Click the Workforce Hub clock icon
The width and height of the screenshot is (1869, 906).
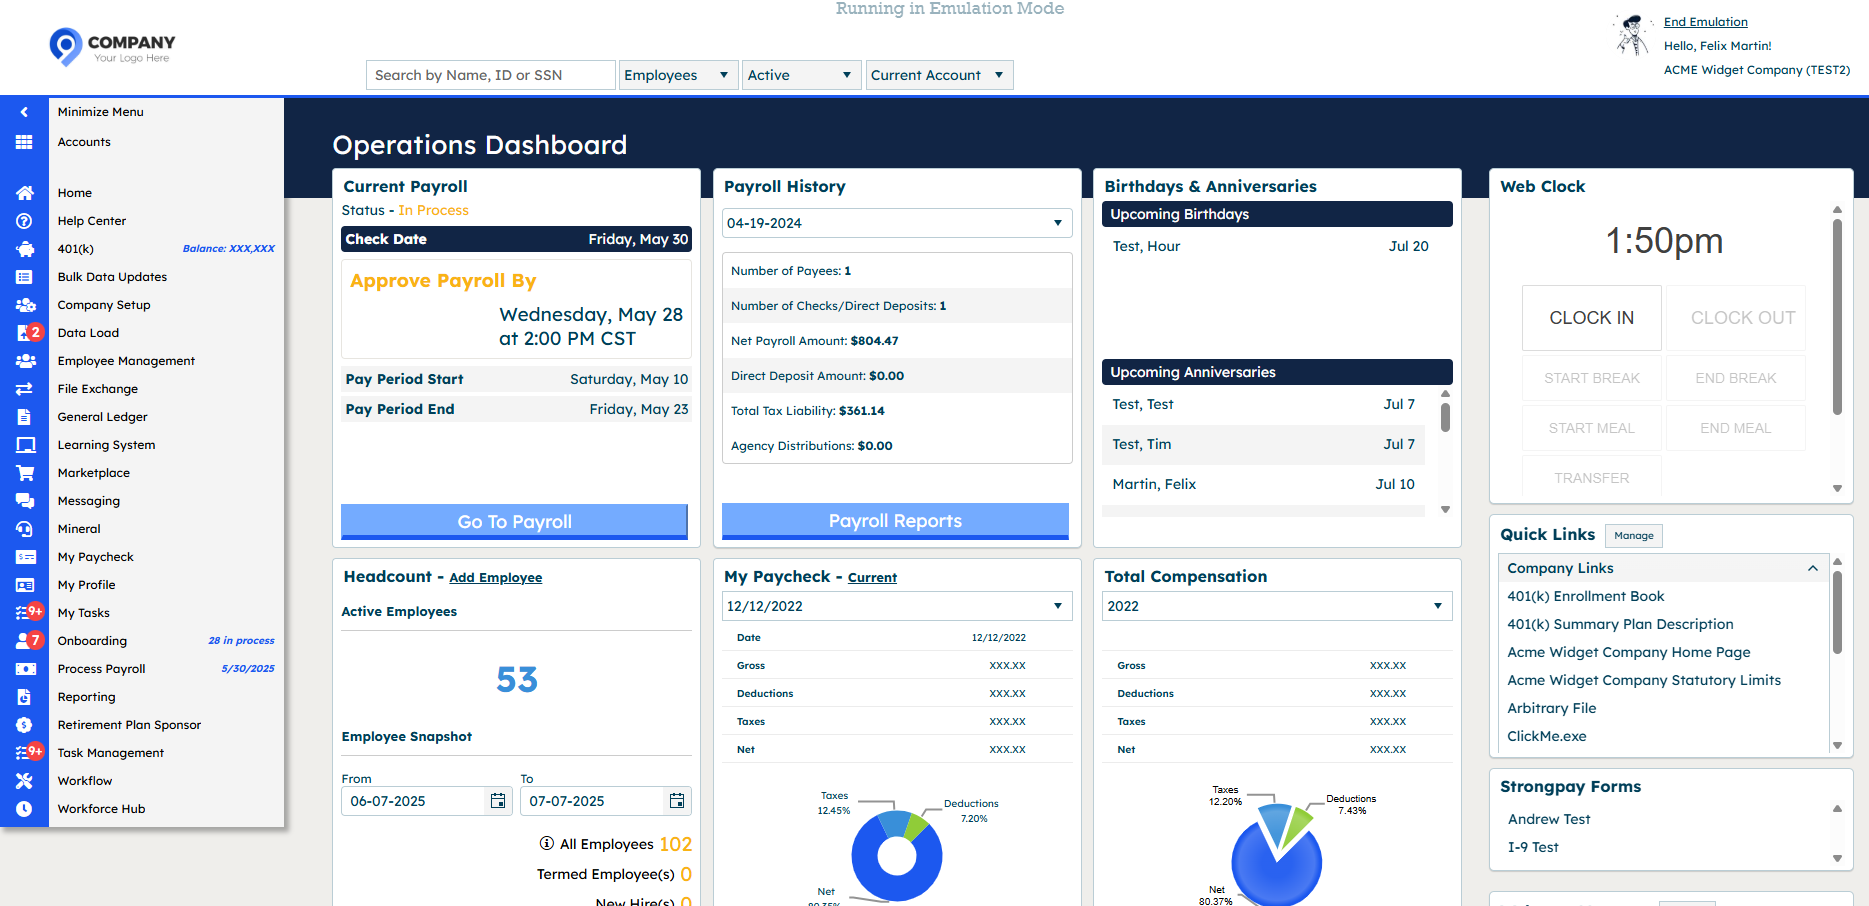pyautogui.click(x=24, y=809)
